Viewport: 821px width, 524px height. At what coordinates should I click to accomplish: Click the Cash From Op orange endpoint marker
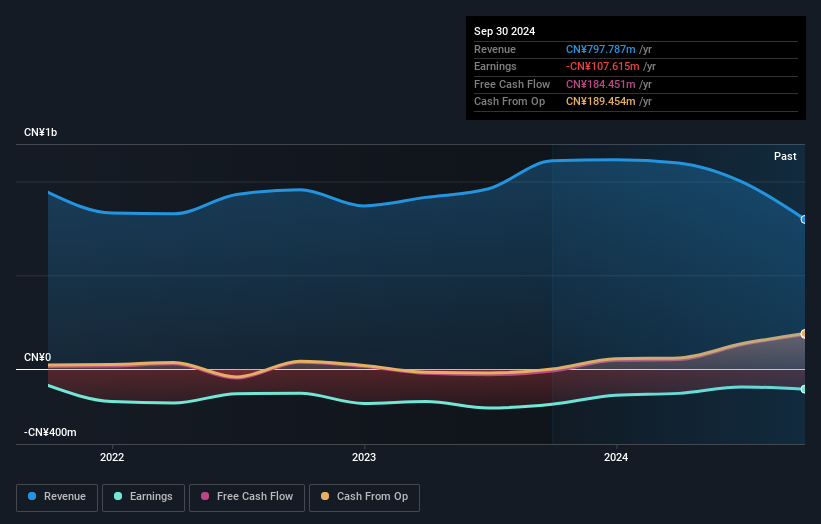pyautogui.click(x=804, y=333)
